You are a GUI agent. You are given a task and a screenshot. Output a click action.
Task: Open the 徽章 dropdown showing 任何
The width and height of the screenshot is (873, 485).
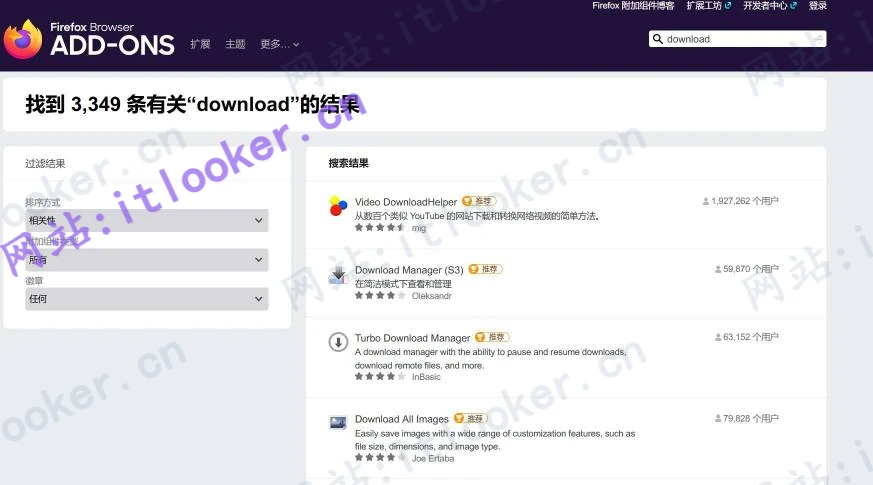click(x=147, y=299)
